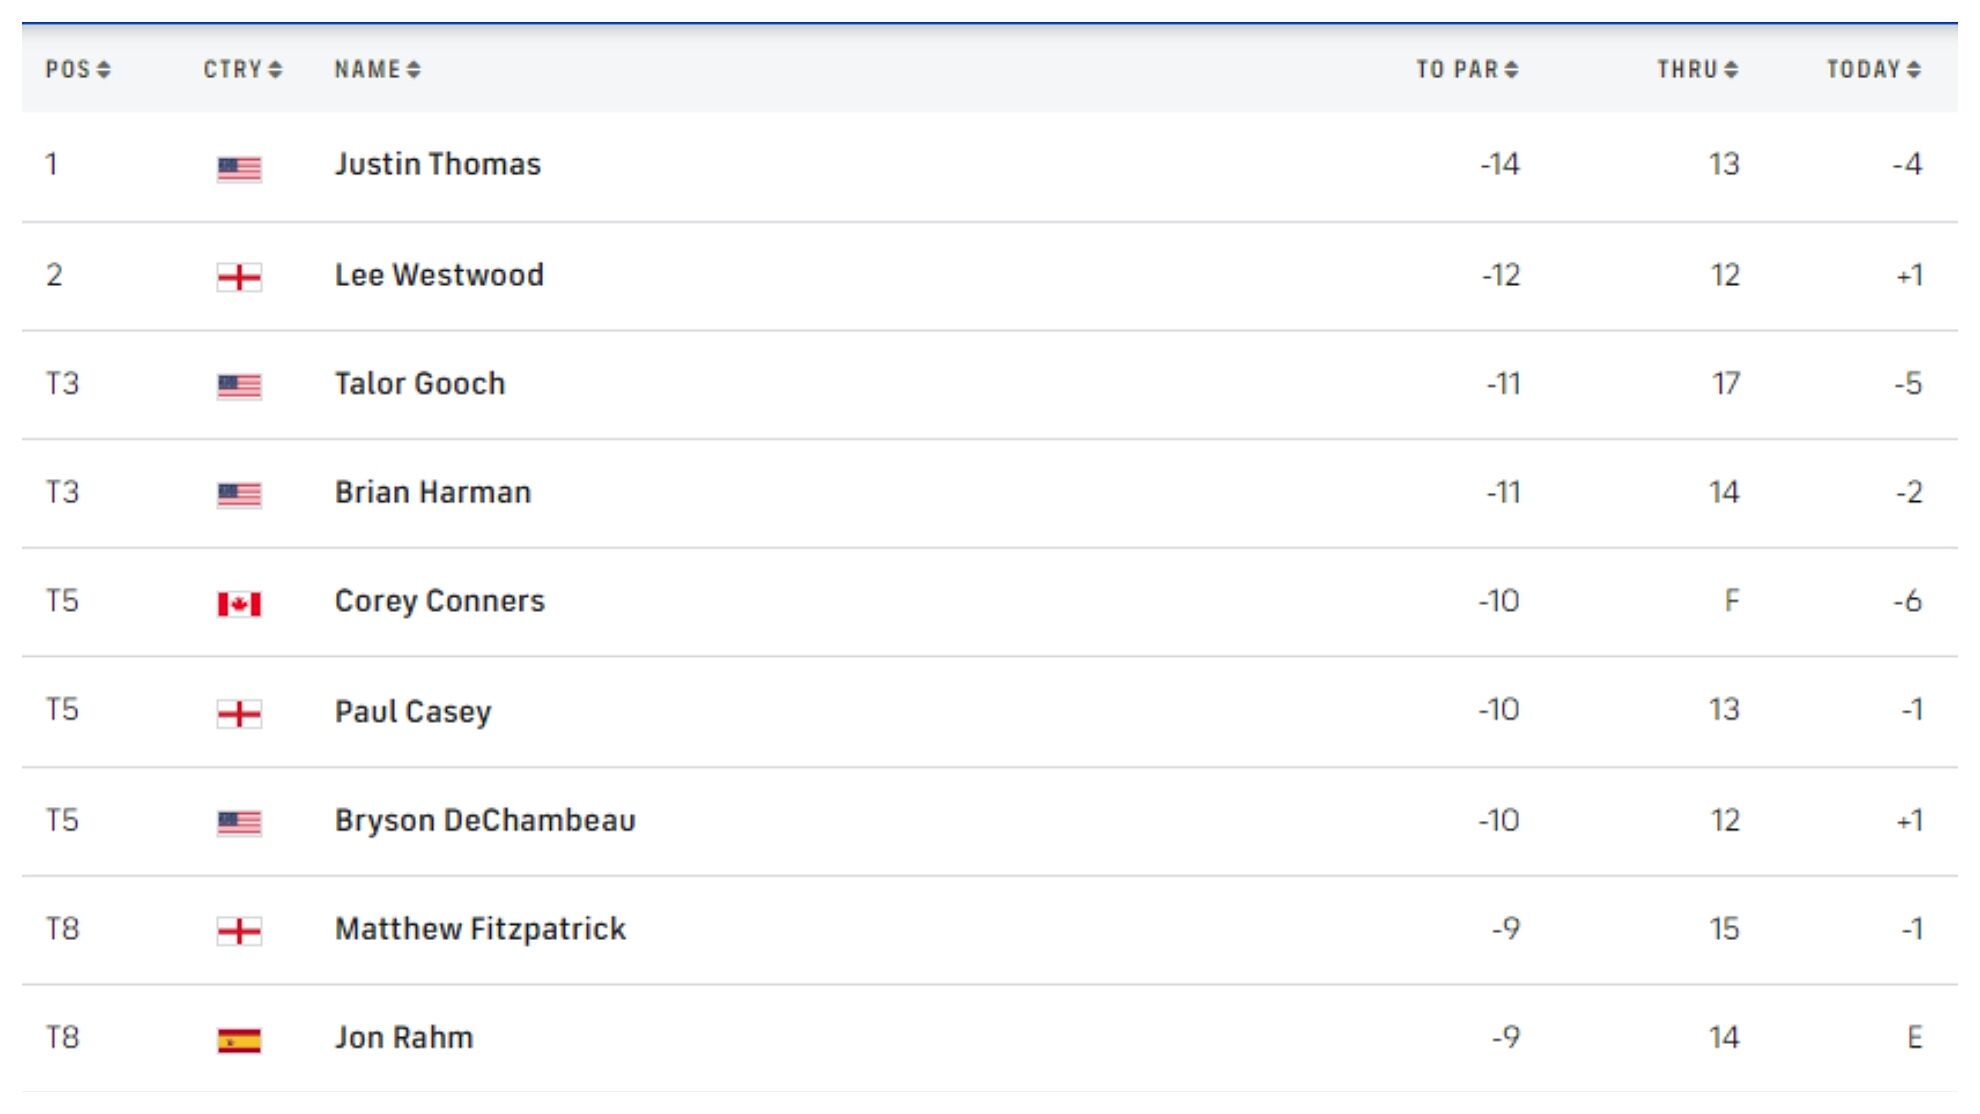Sort leaderboard by the POS column

click(77, 69)
